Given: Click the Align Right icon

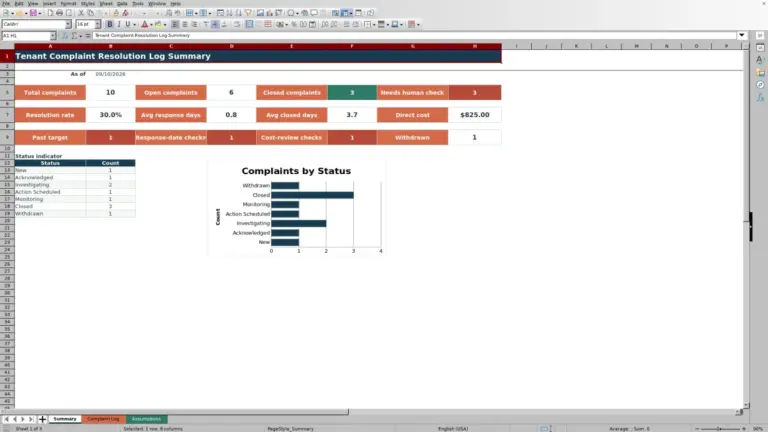Looking at the screenshot, I should click(x=194, y=24).
